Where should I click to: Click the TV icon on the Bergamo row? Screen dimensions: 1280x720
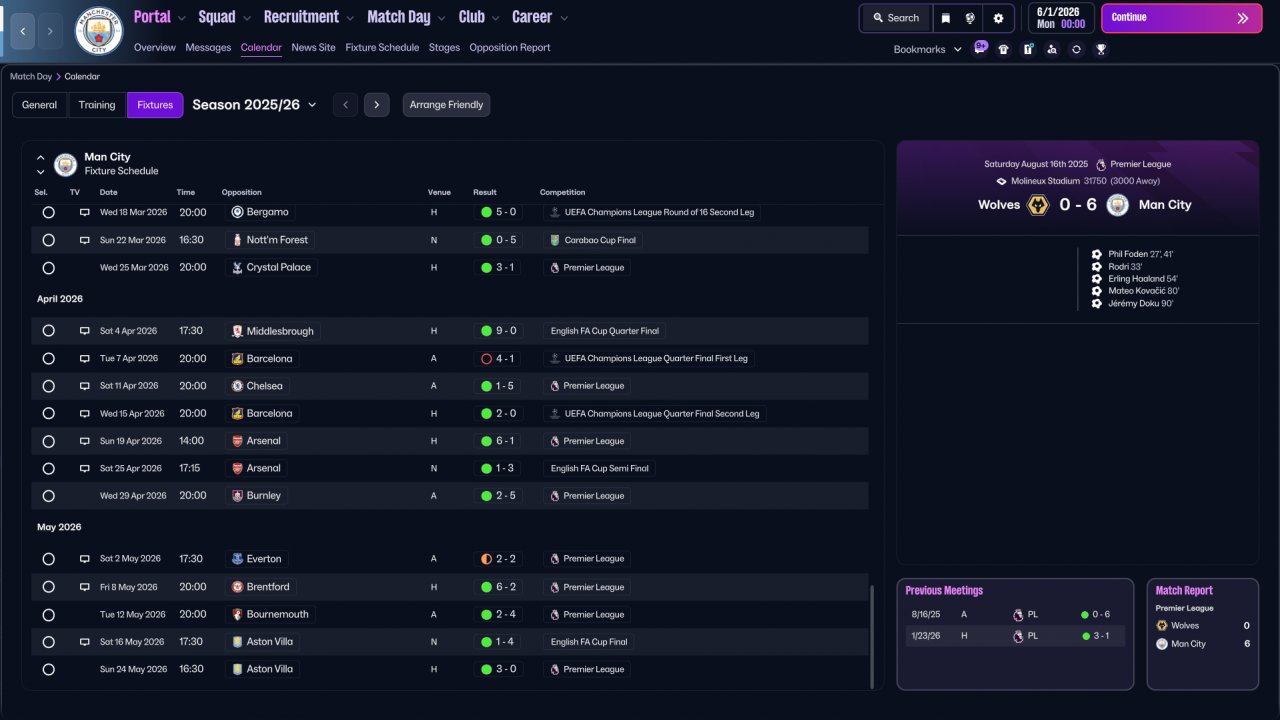pyautogui.click(x=85, y=212)
